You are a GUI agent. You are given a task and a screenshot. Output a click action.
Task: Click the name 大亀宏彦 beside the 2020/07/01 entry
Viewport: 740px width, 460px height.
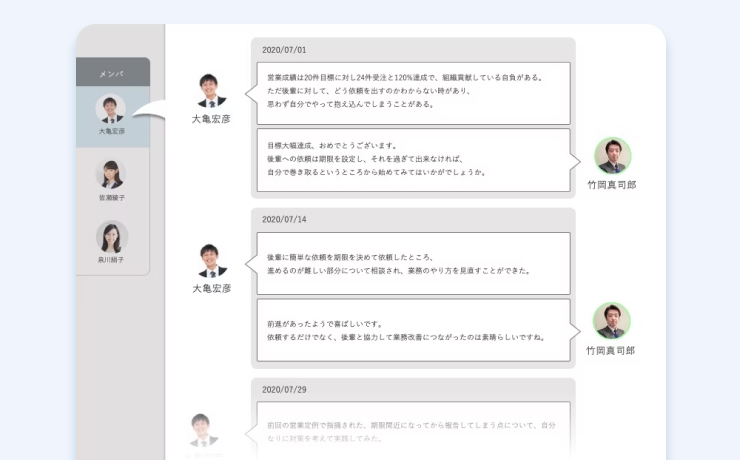click(x=211, y=119)
